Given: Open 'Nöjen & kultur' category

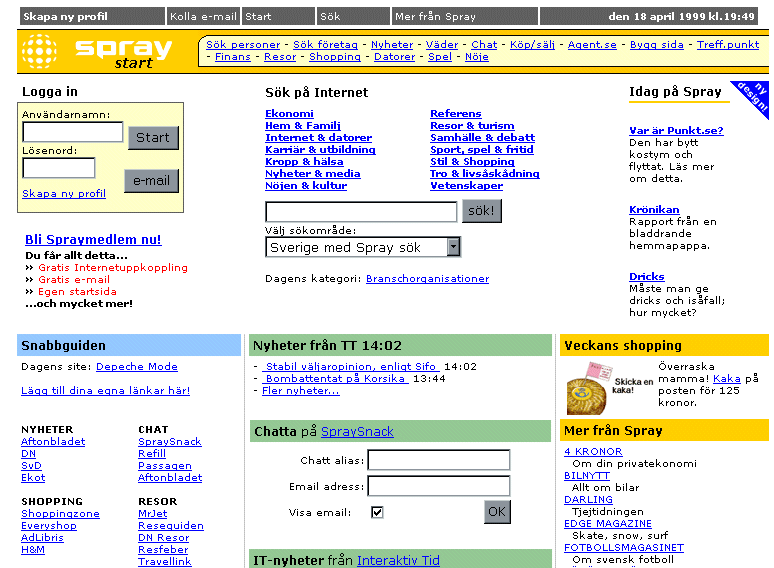Looking at the screenshot, I should pyautogui.click(x=306, y=186).
